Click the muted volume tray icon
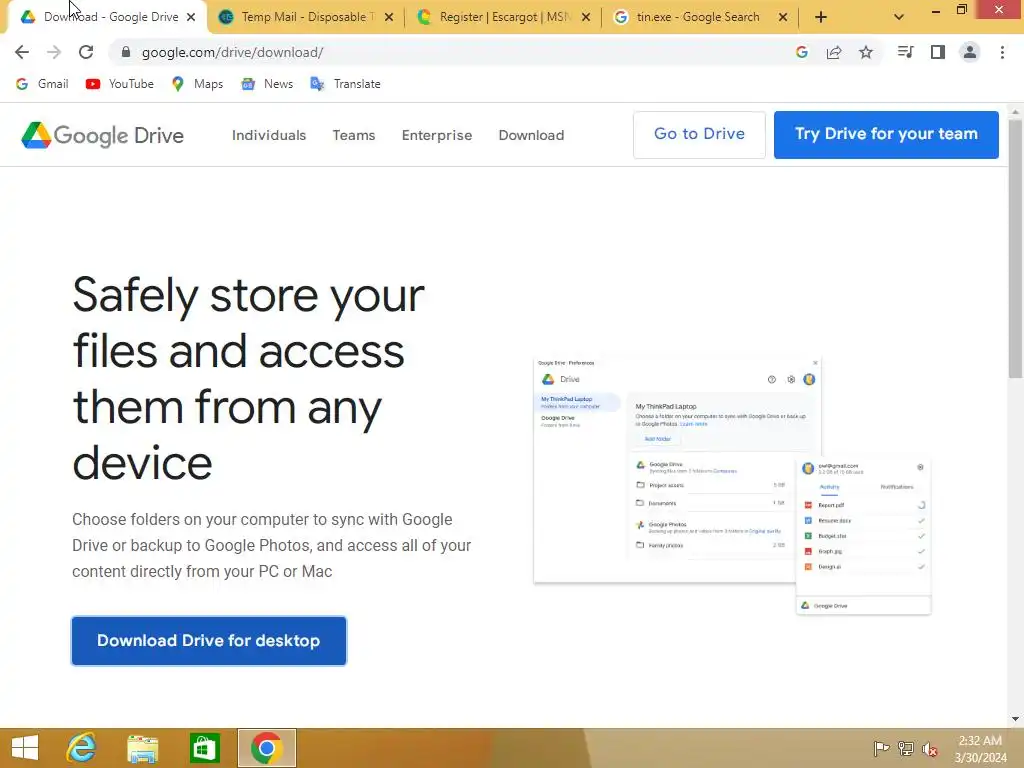Screen dimensions: 1024x768 pos(930,748)
